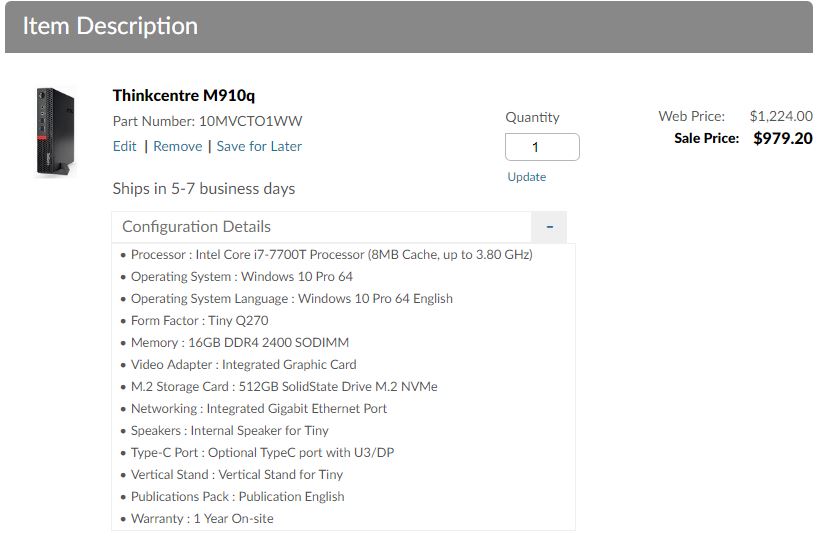Click the Item Description header bar

pos(409,27)
